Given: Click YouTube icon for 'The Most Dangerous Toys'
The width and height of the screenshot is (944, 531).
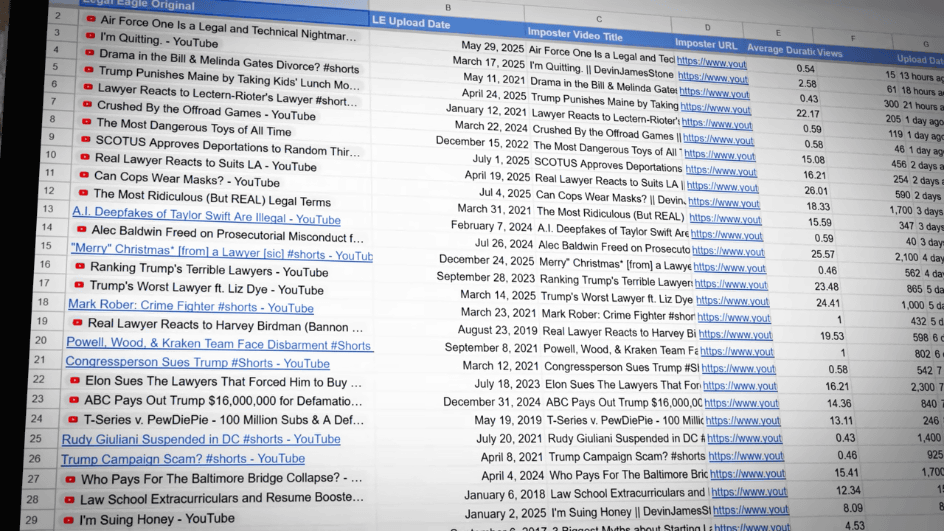Looking at the screenshot, I should click(x=86, y=124).
